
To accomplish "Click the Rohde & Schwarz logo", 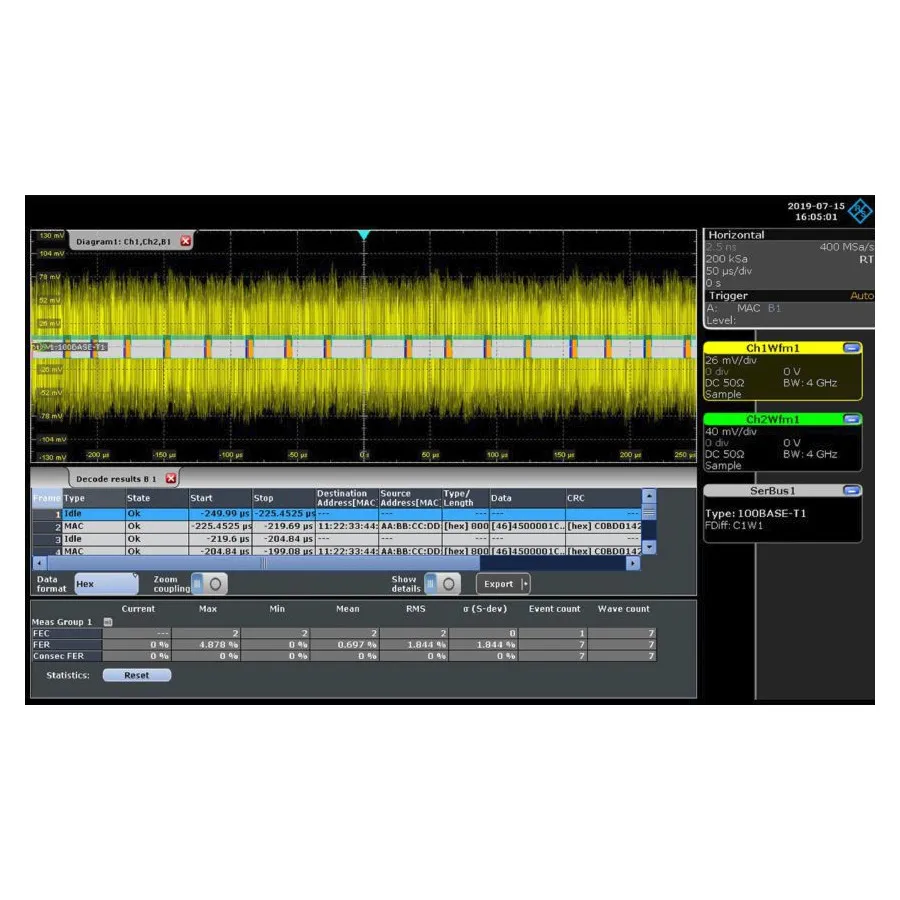I will coord(860,211).
